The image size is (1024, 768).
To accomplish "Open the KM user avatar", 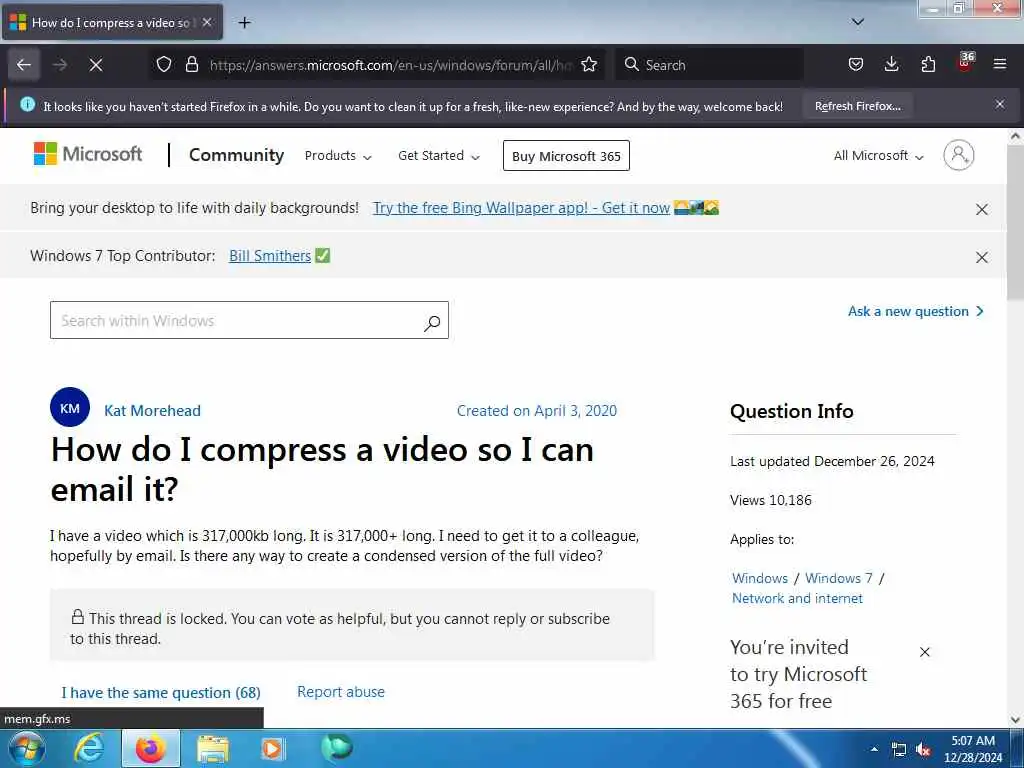I will point(70,408).
